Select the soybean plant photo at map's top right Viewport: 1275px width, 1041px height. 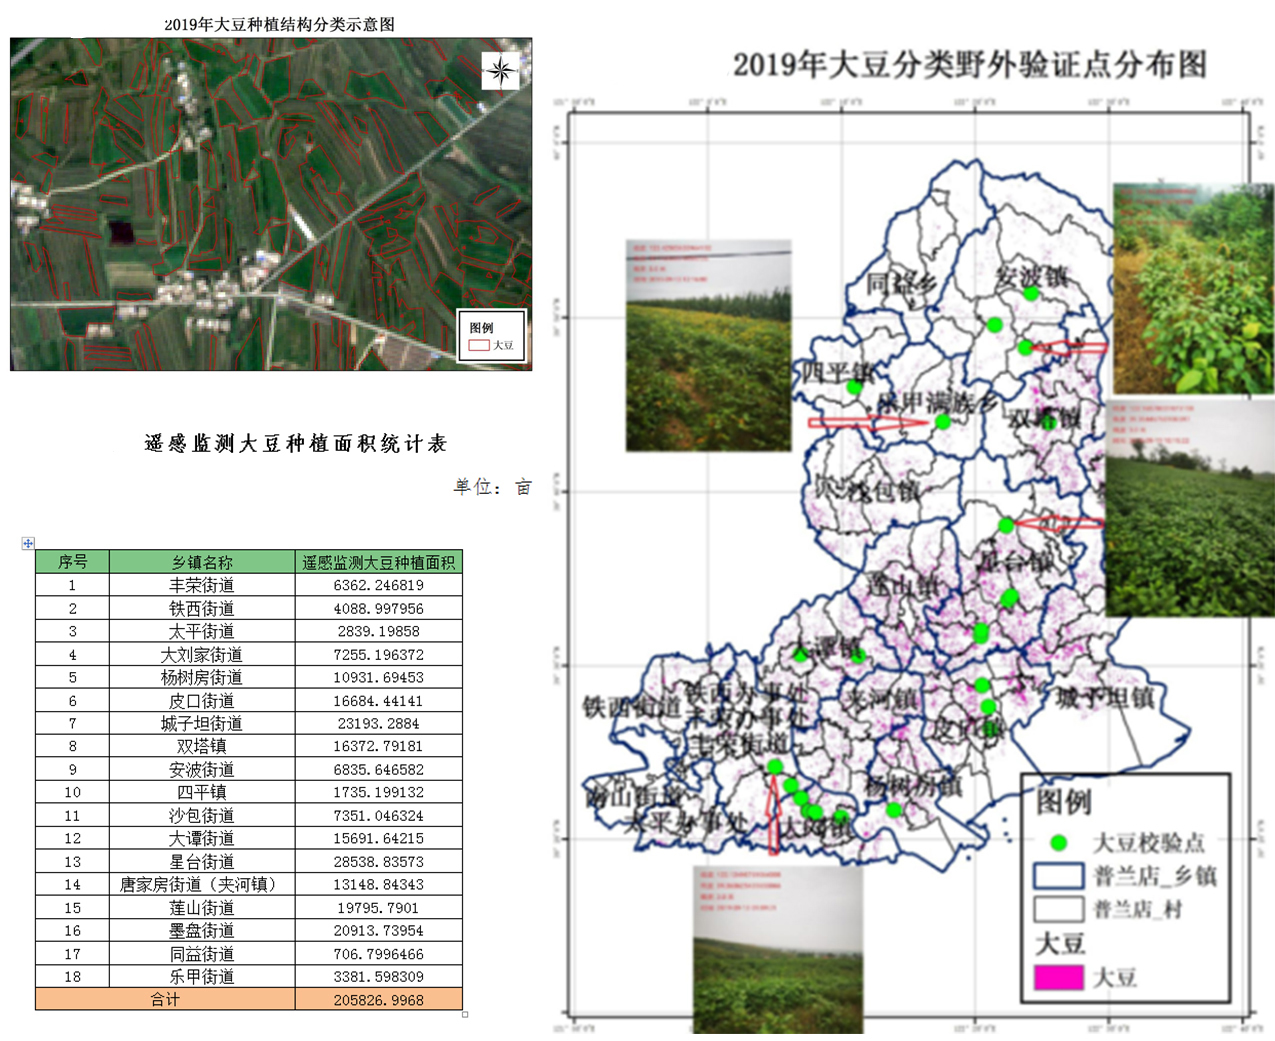coord(1192,290)
